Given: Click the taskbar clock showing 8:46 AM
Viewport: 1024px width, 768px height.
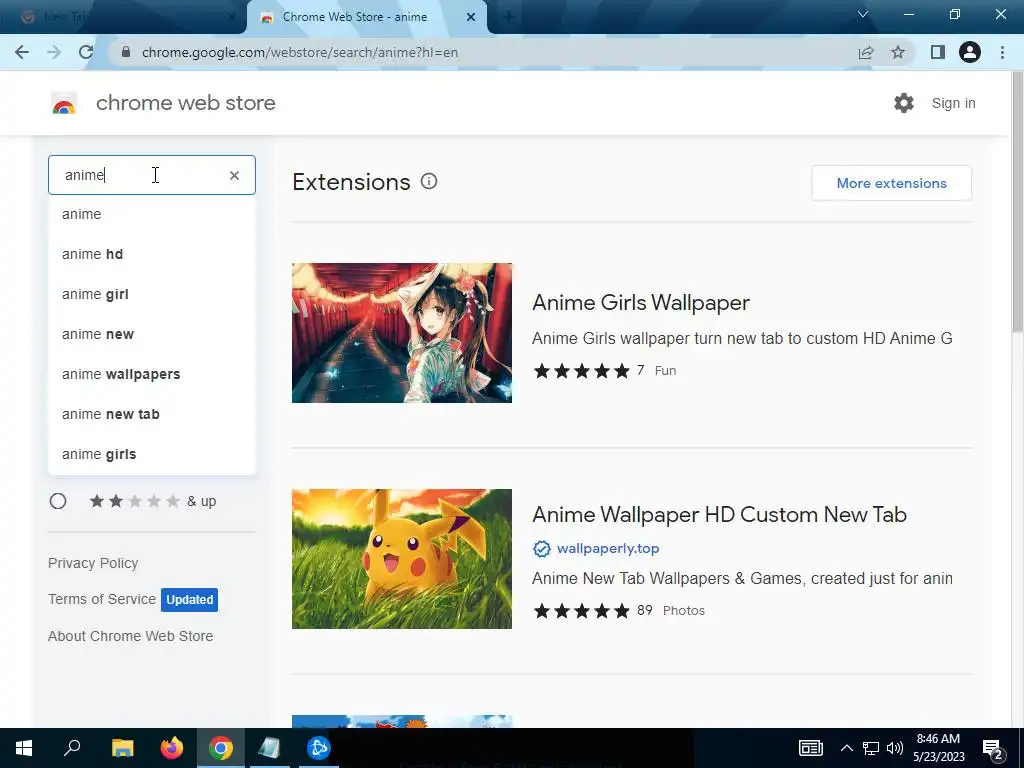Looking at the screenshot, I should point(938,748).
